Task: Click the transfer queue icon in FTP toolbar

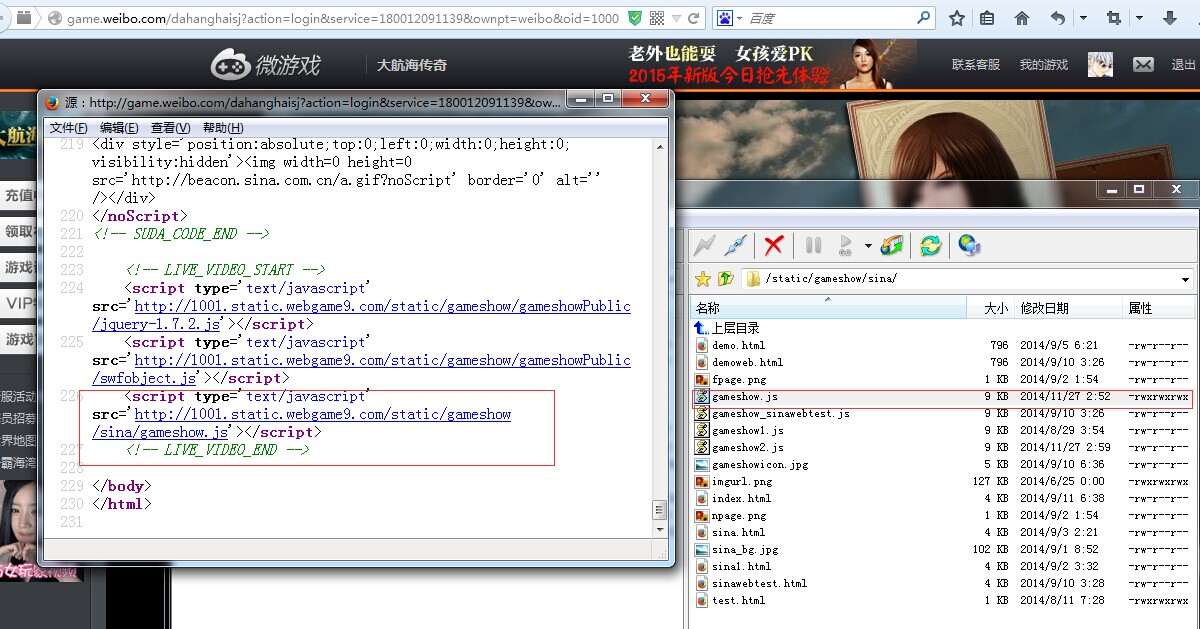Action: coord(891,245)
